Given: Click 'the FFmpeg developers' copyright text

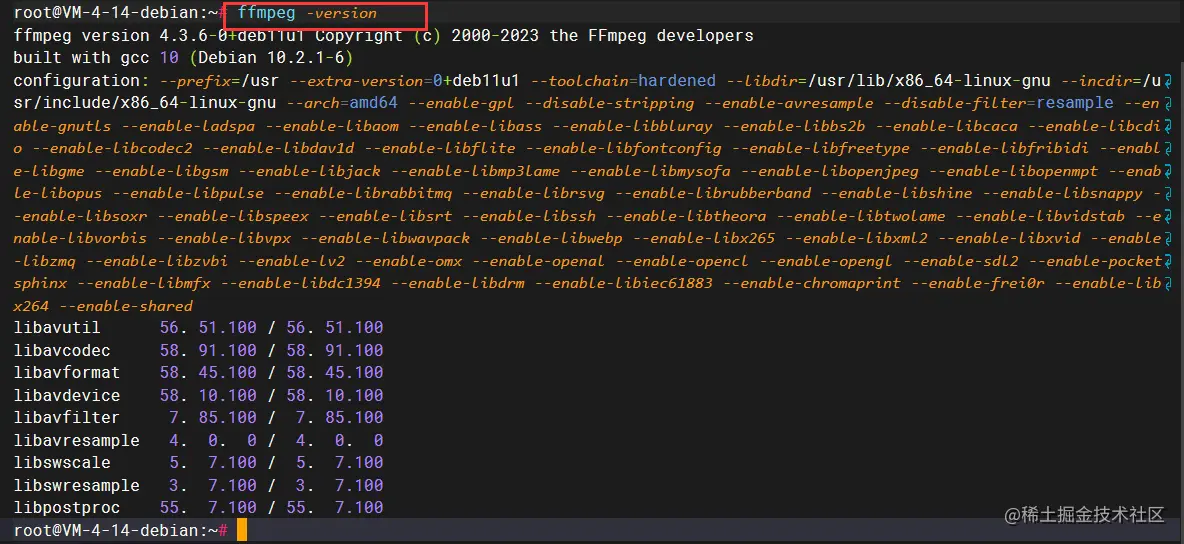Looking at the screenshot, I should click(651, 36).
